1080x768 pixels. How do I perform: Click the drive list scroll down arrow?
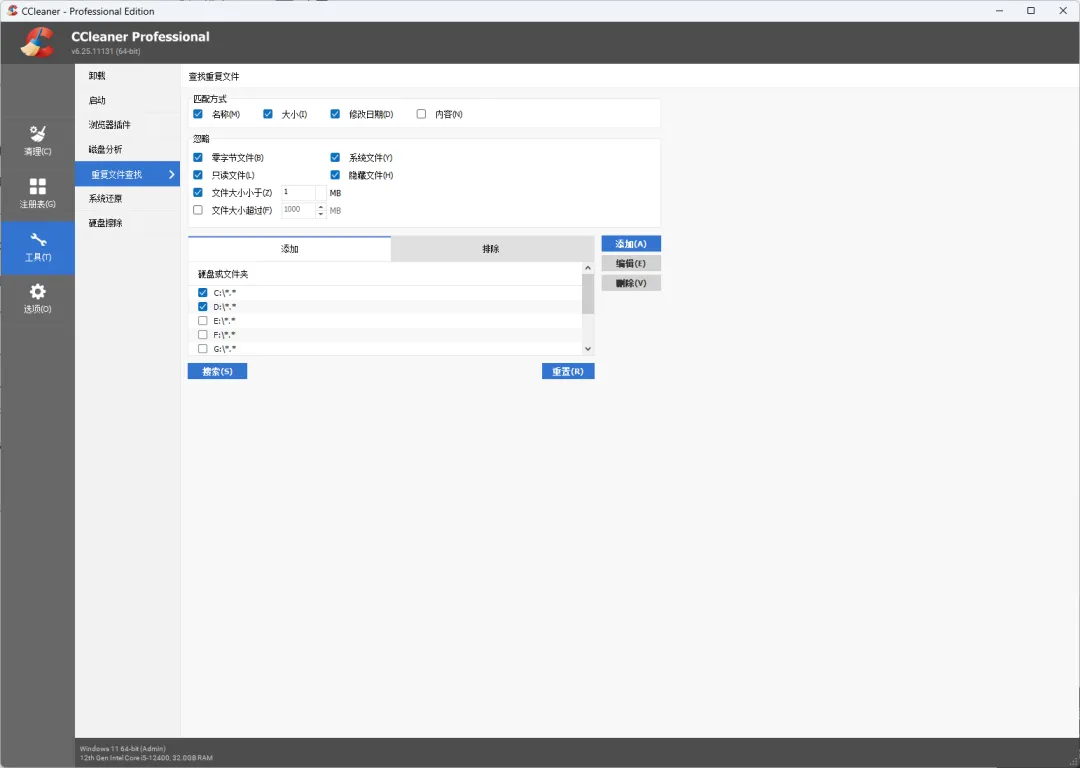pos(588,349)
